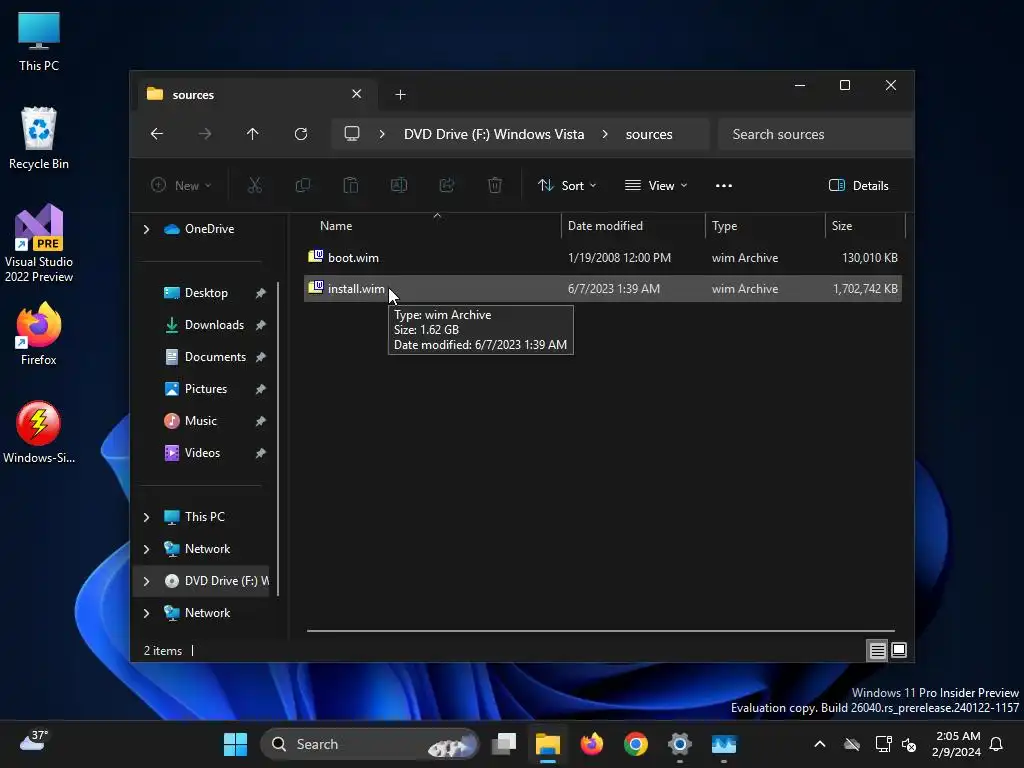Image resolution: width=1024 pixels, height=768 pixels.
Task: Open the View dropdown
Action: (656, 185)
